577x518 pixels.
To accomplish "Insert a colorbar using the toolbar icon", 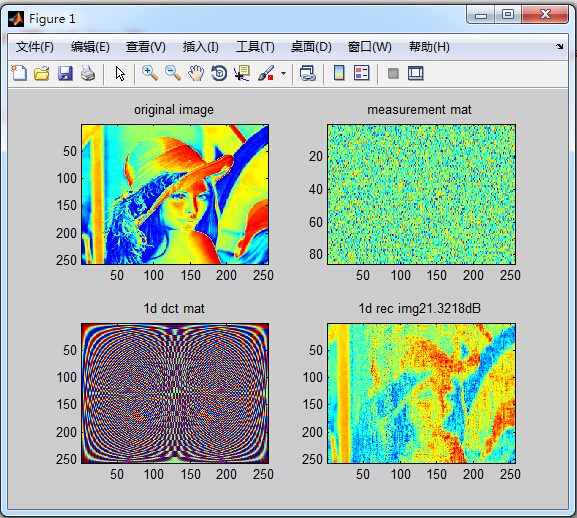I will [x=339, y=73].
